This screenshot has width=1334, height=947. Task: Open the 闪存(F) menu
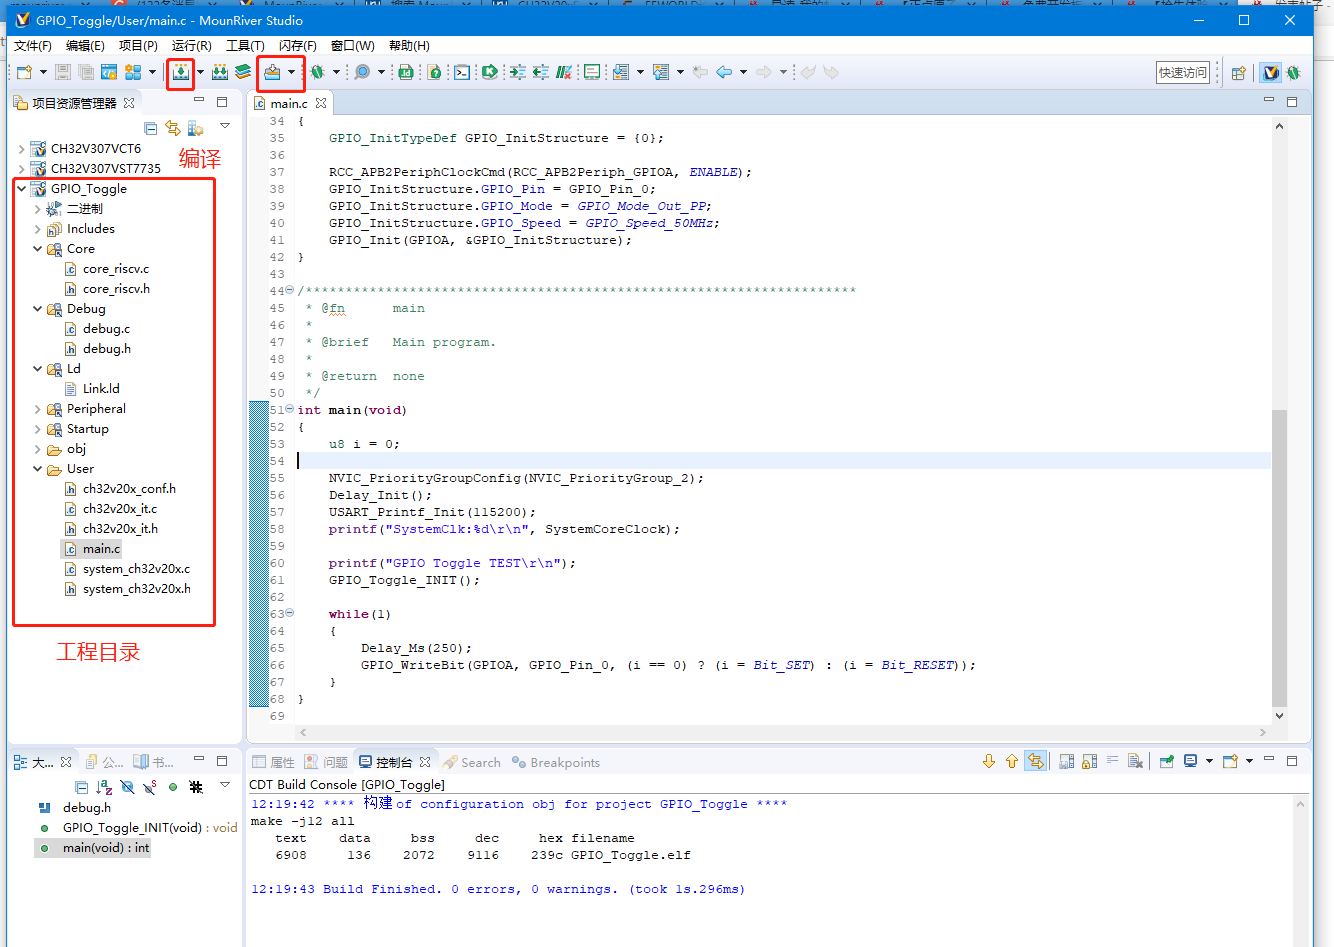click(298, 45)
